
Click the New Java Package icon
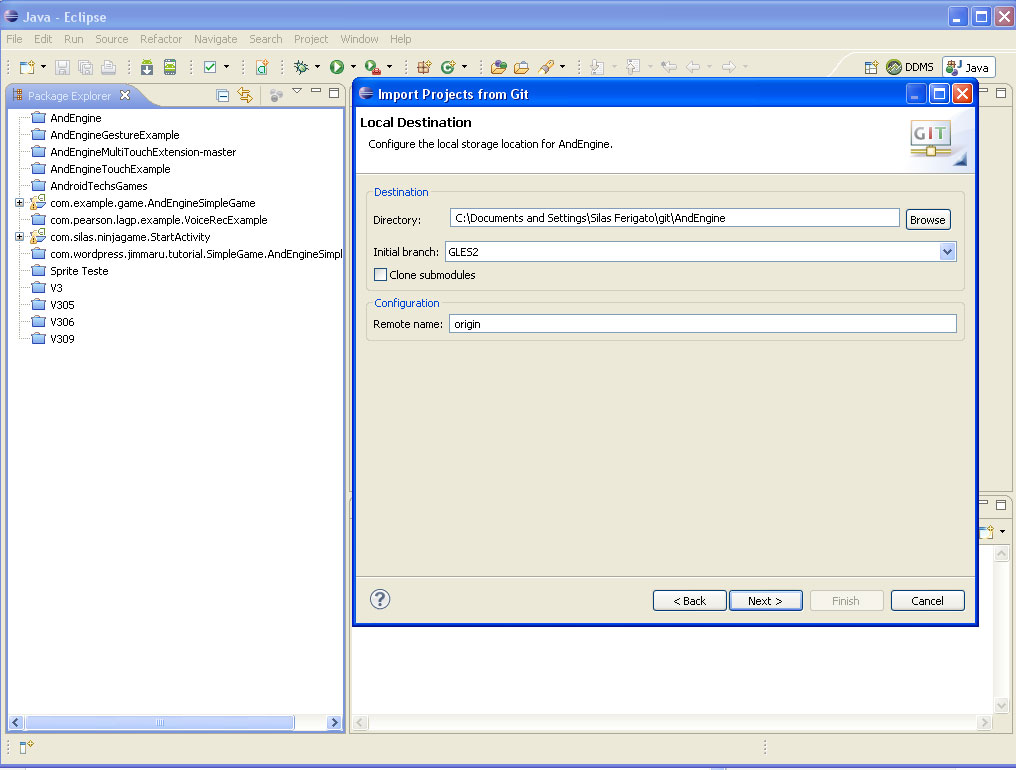[x=424, y=67]
